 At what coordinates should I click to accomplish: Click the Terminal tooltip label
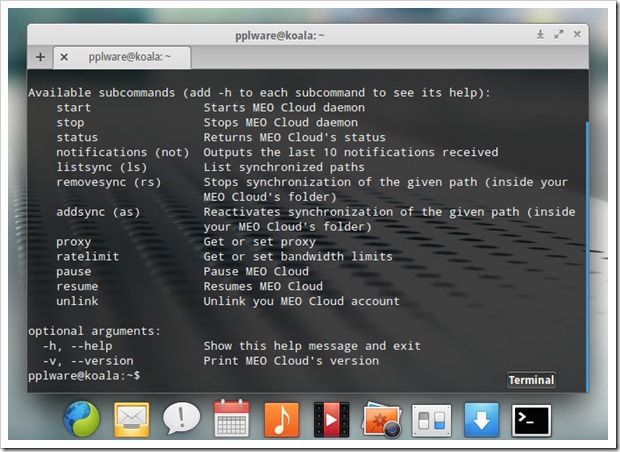tap(530, 380)
